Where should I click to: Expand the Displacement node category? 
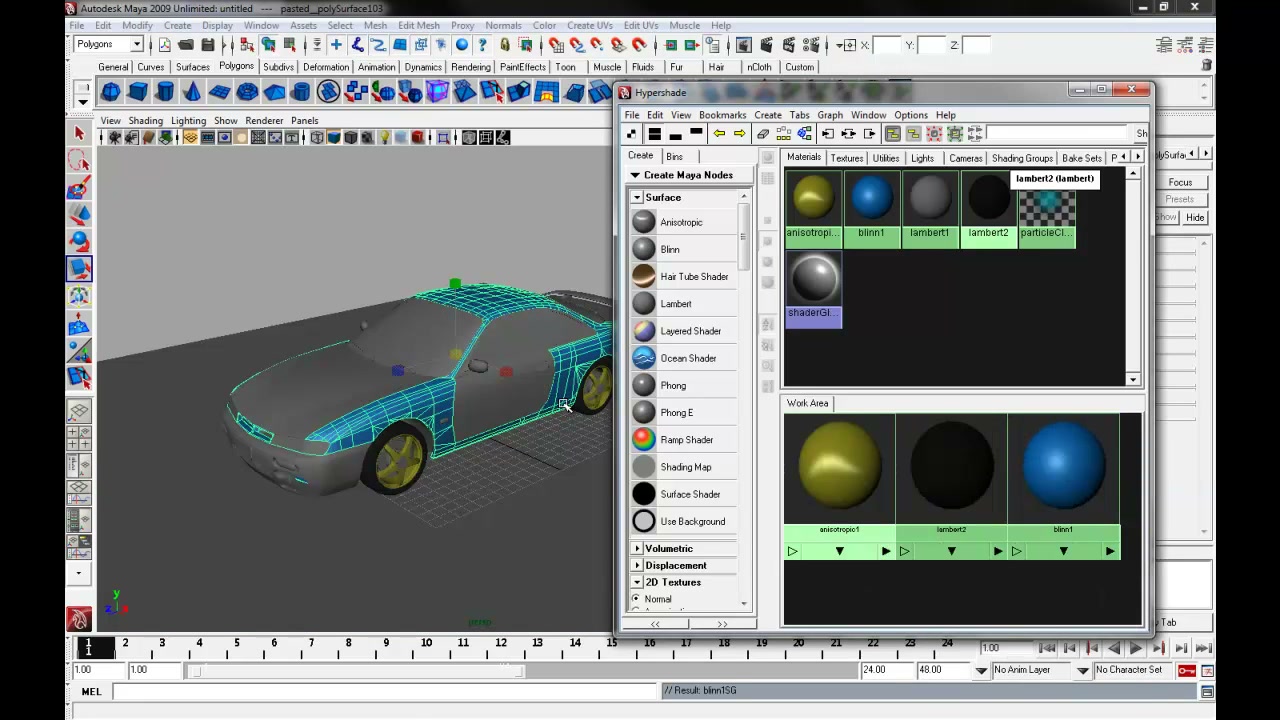click(637, 565)
